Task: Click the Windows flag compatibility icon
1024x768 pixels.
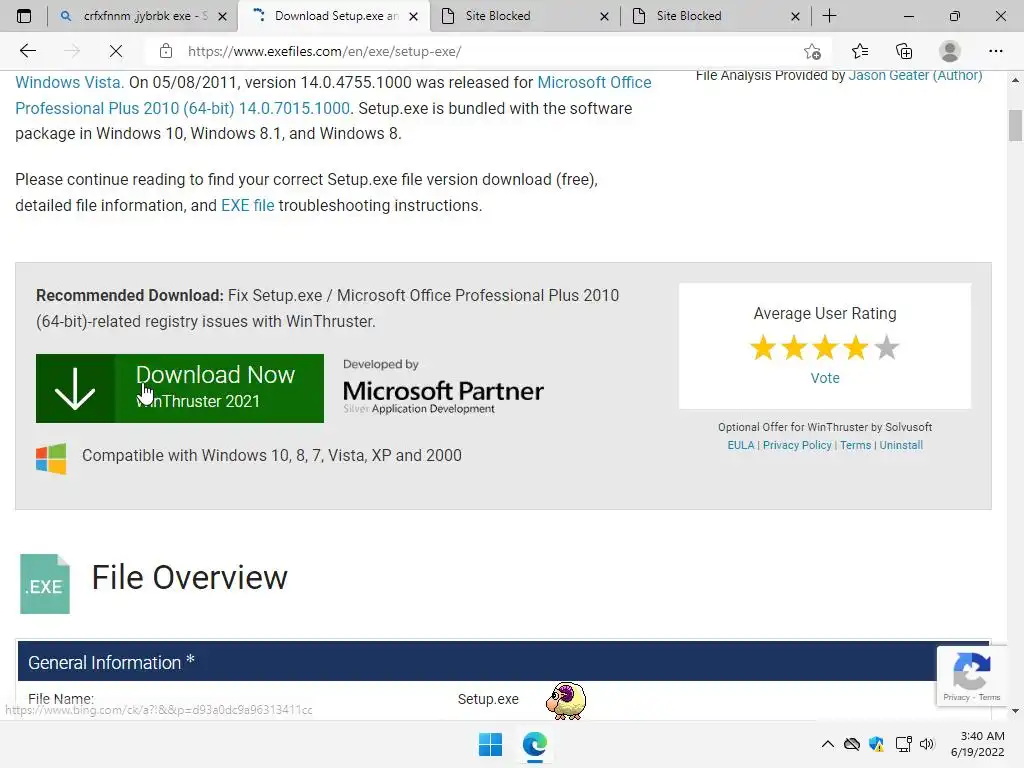Action: [x=51, y=458]
